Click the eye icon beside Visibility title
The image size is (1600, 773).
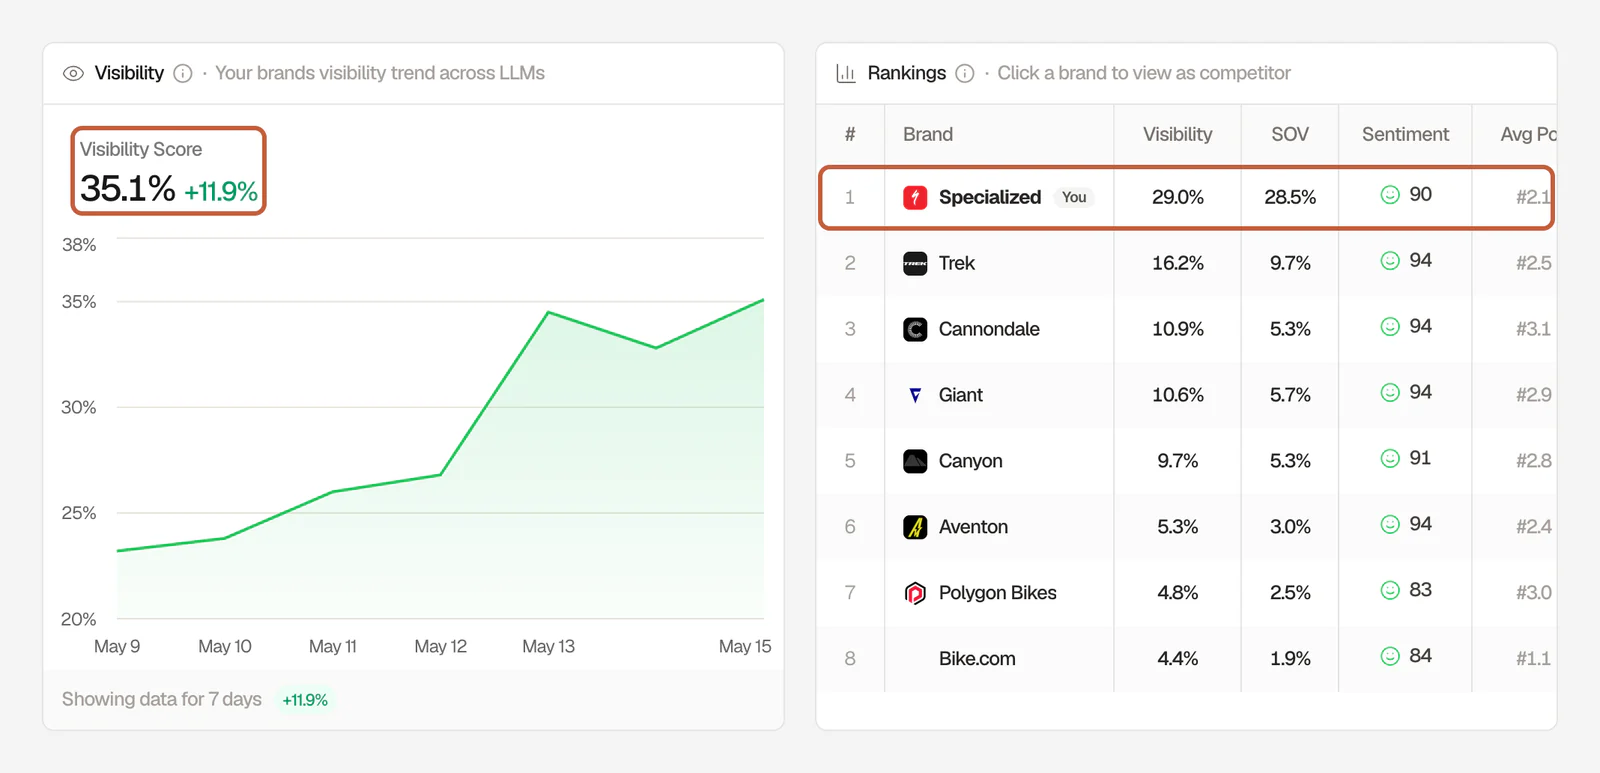tap(73, 73)
